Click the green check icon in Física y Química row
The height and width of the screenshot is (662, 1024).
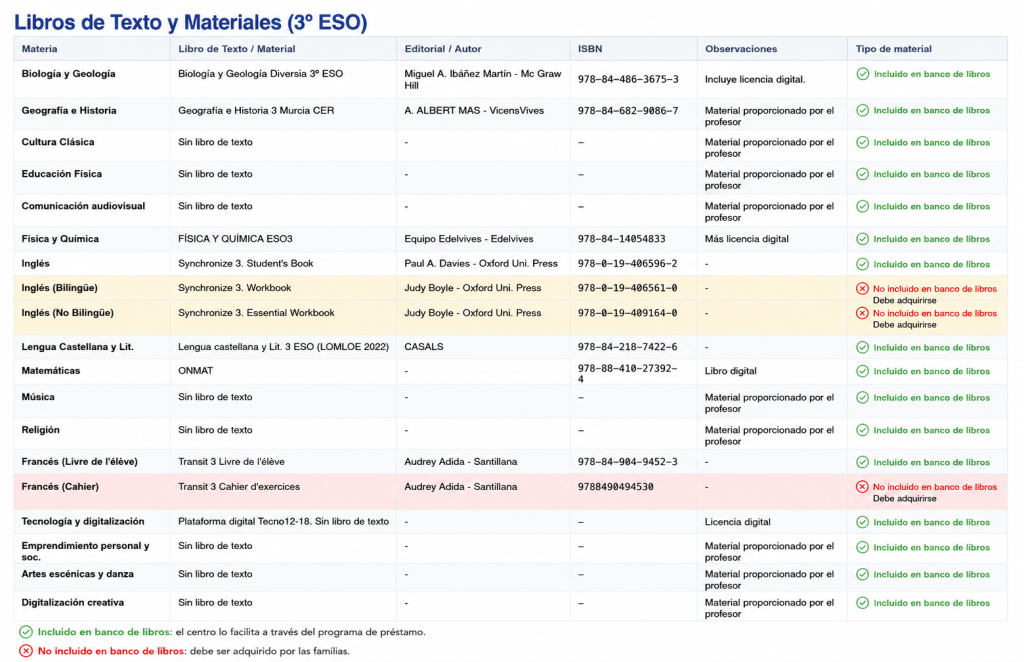(x=863, y=239)
